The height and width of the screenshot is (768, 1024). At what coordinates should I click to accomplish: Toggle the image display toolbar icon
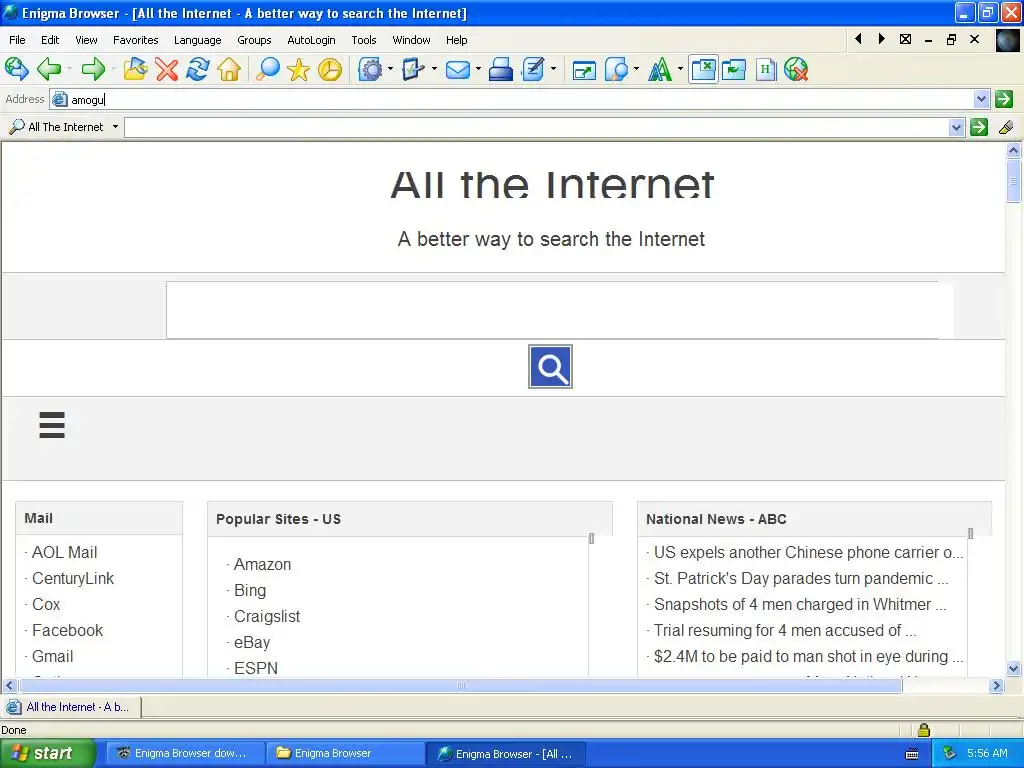pos(734,69)
